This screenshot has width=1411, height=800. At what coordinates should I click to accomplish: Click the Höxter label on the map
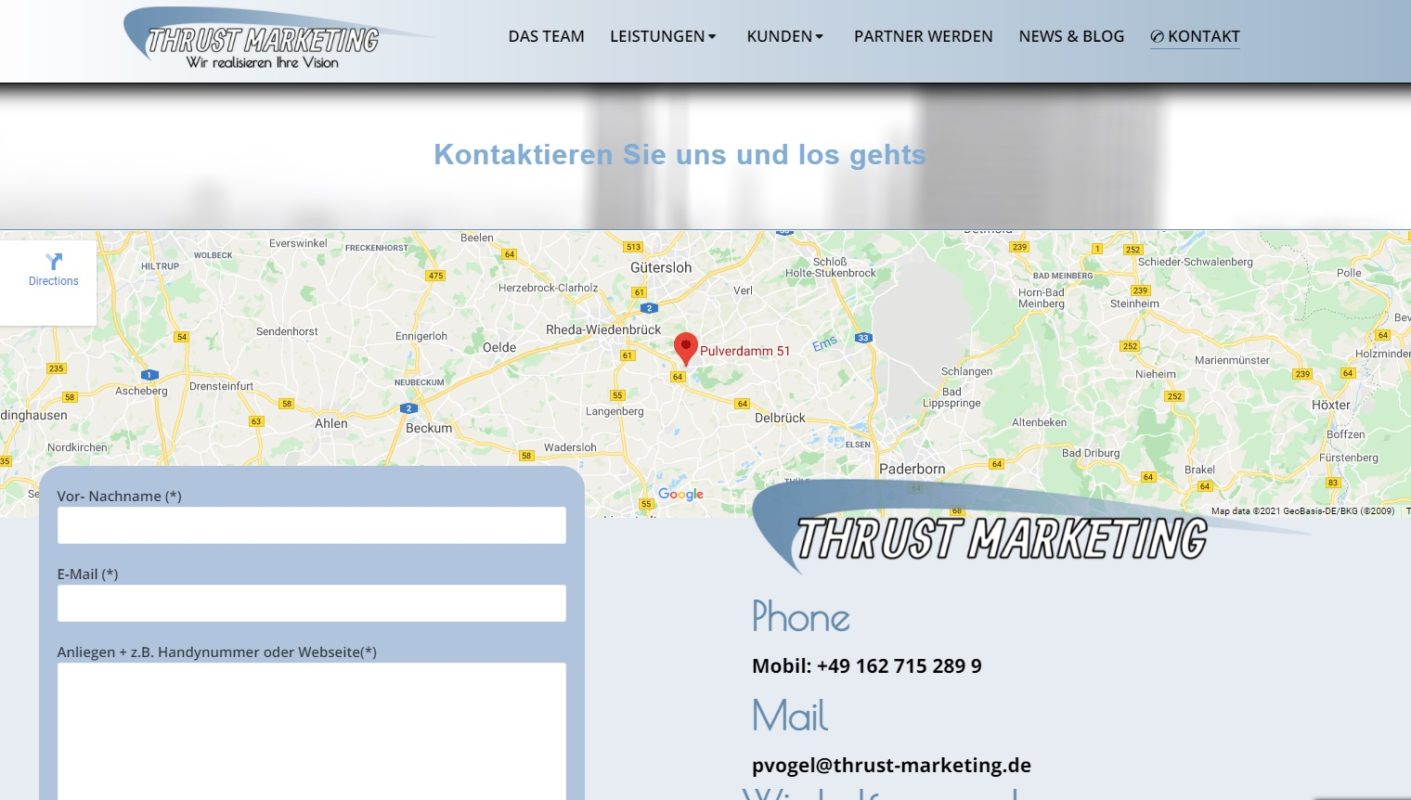tap(1331, 405)
